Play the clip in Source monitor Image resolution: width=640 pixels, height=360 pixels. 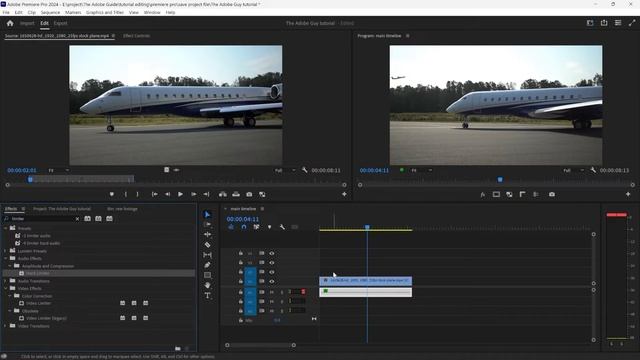pos(180,194)
